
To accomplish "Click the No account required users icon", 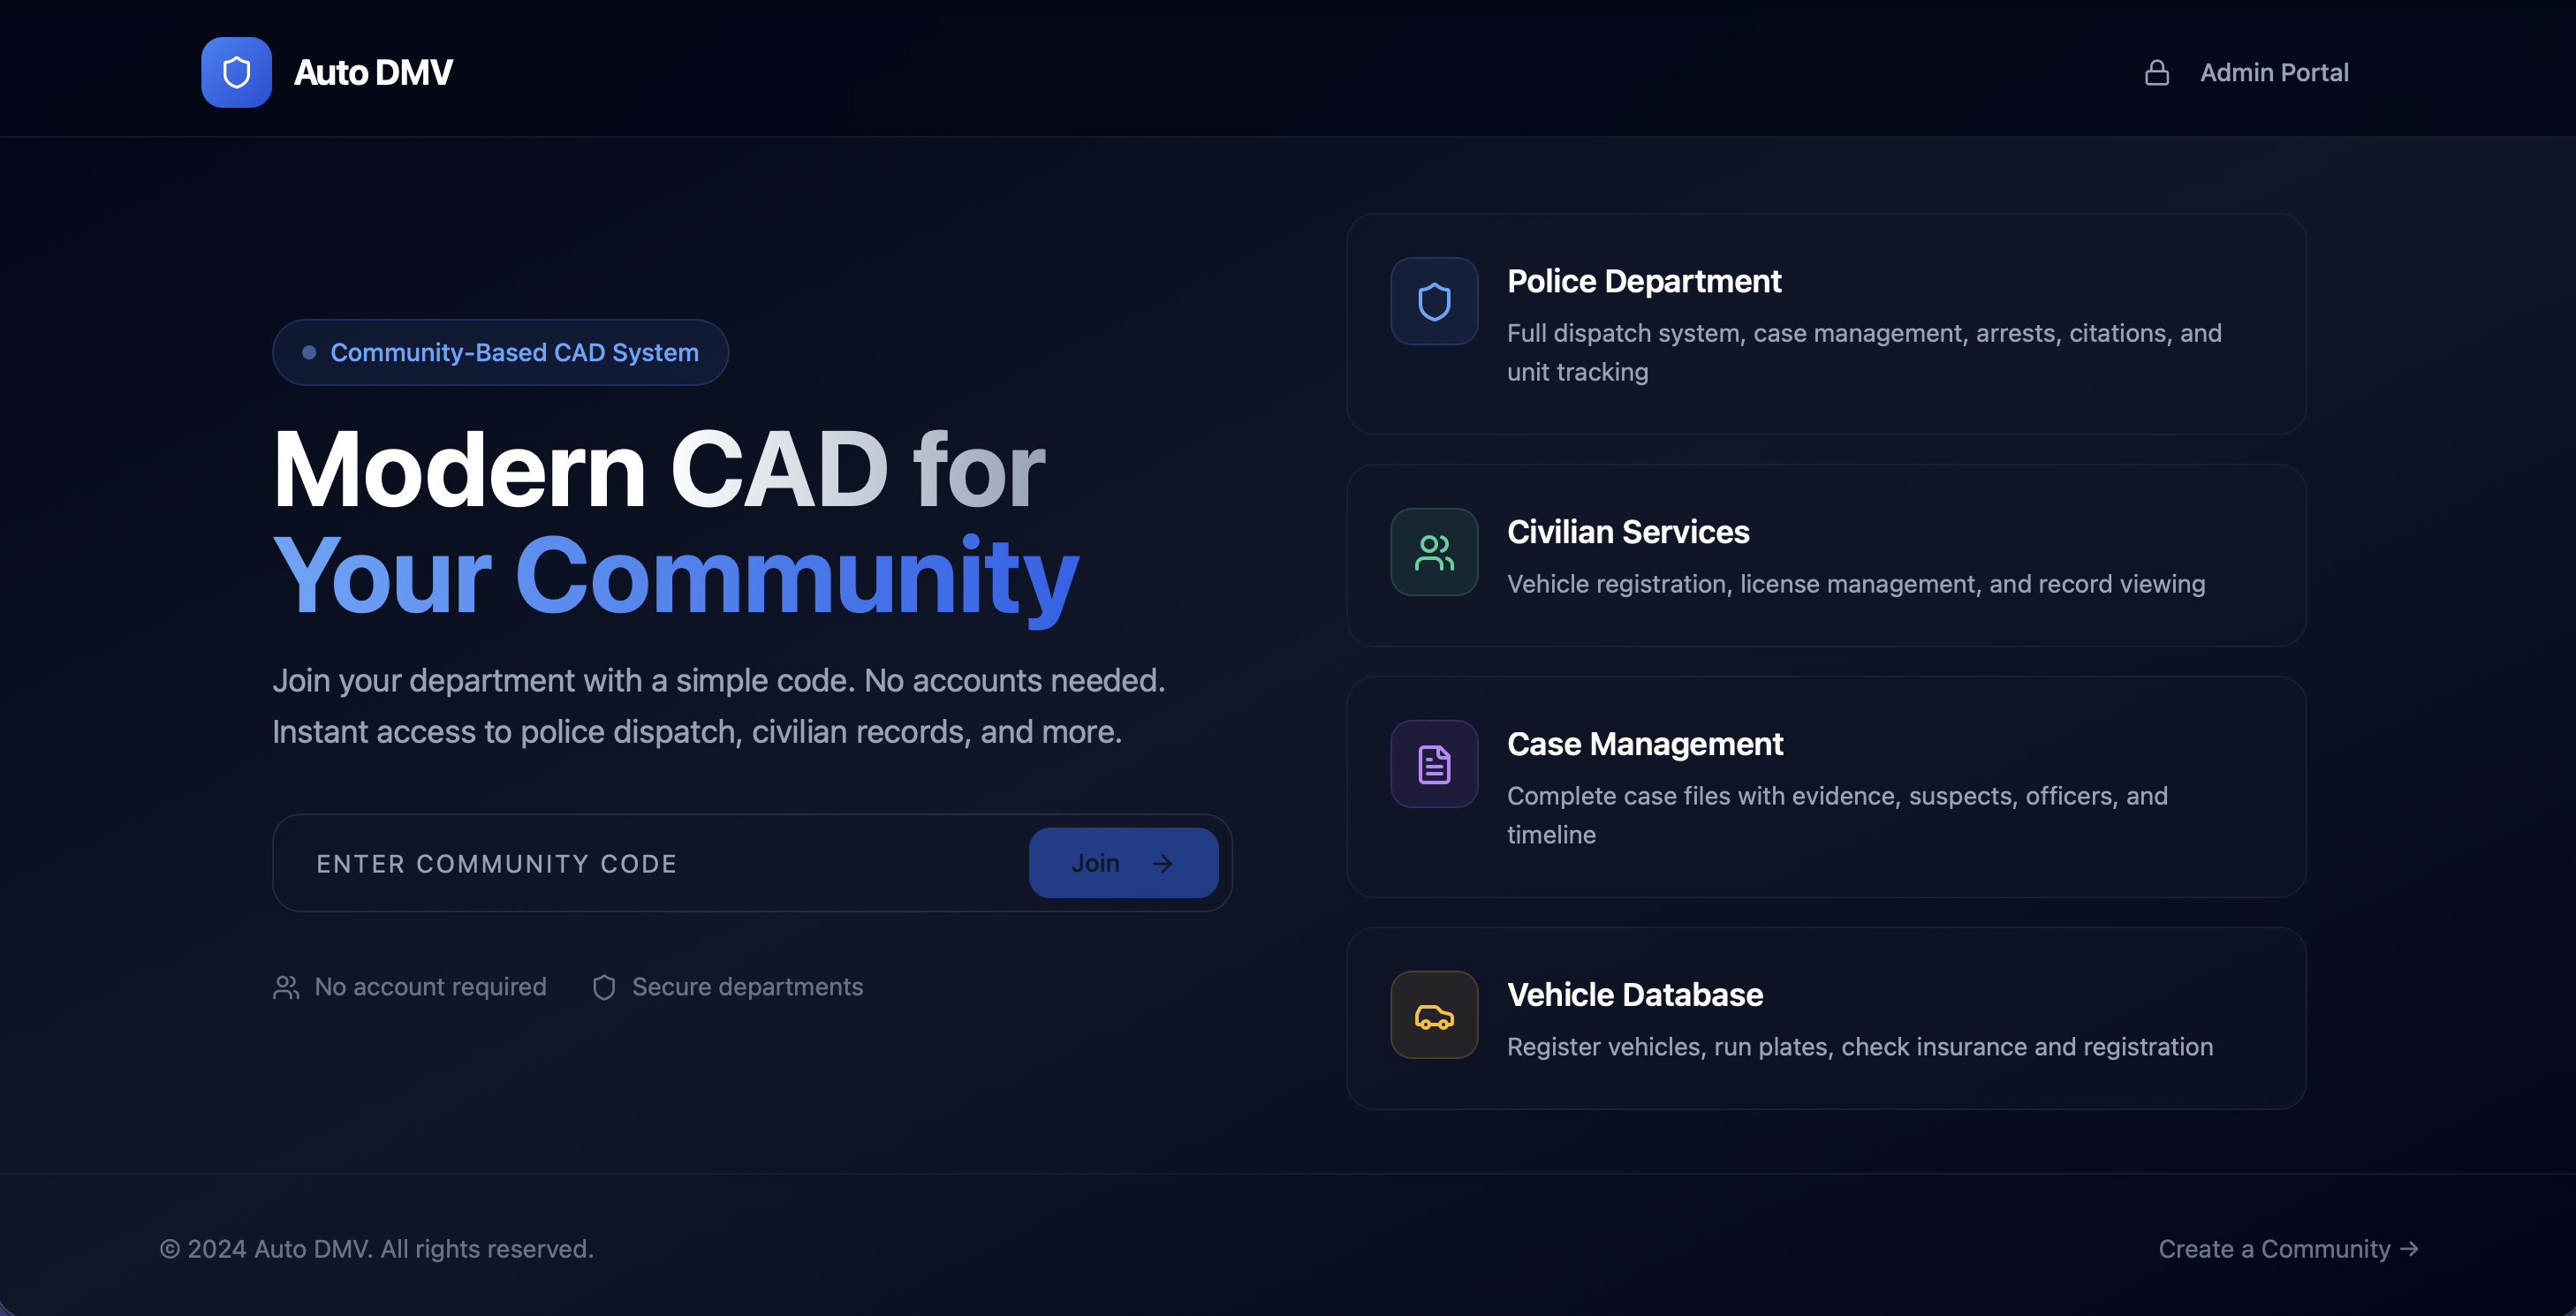I will [286, 987].
